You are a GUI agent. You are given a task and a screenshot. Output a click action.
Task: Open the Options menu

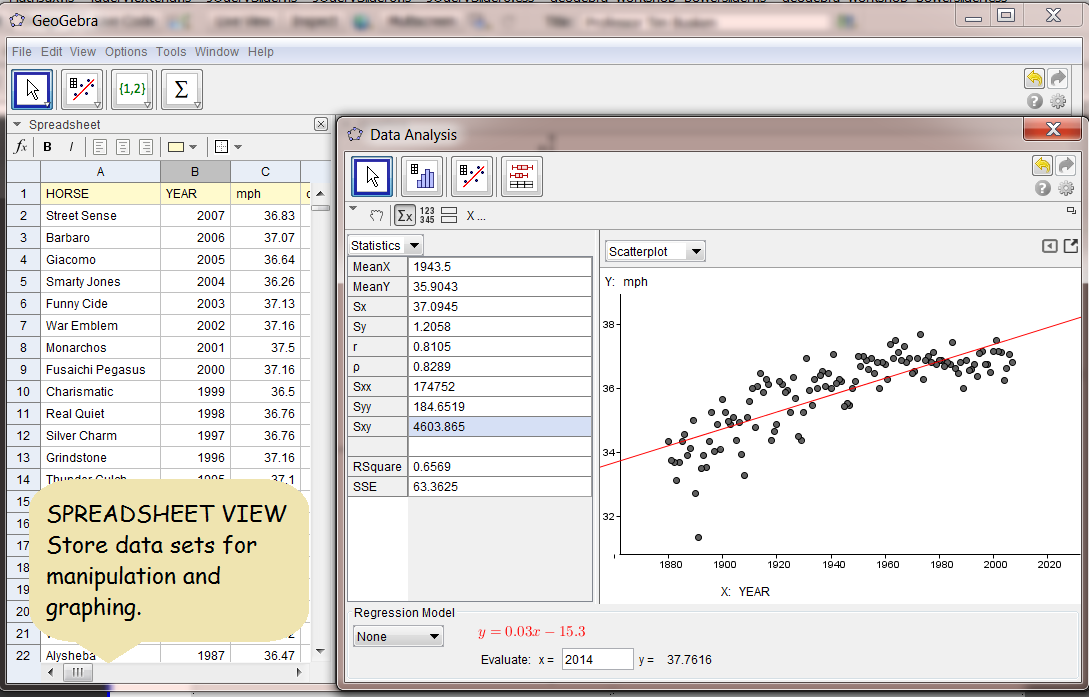[x=126, y=52]
